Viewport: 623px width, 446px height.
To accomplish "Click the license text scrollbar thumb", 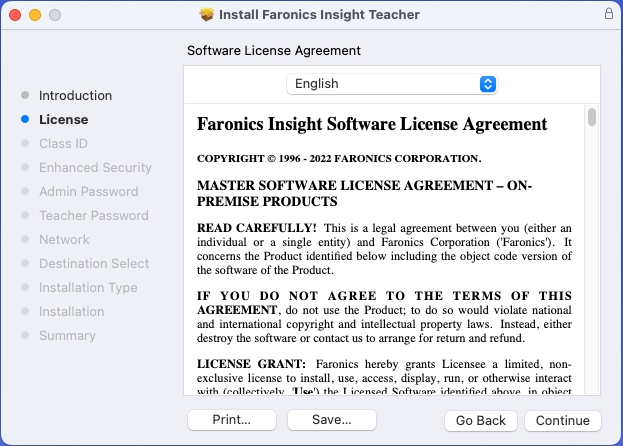I will point(592,117).
